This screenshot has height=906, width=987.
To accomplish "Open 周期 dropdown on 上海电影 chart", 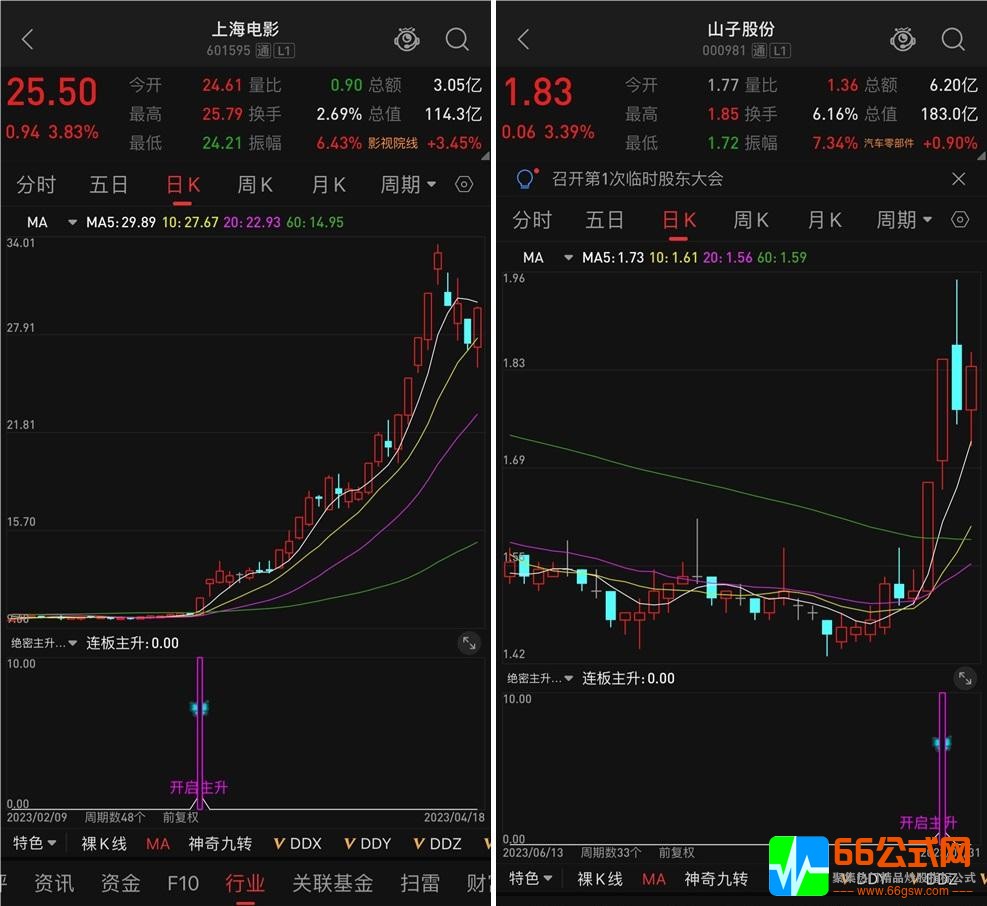I will pyautogui.click(x=408, y=184).
